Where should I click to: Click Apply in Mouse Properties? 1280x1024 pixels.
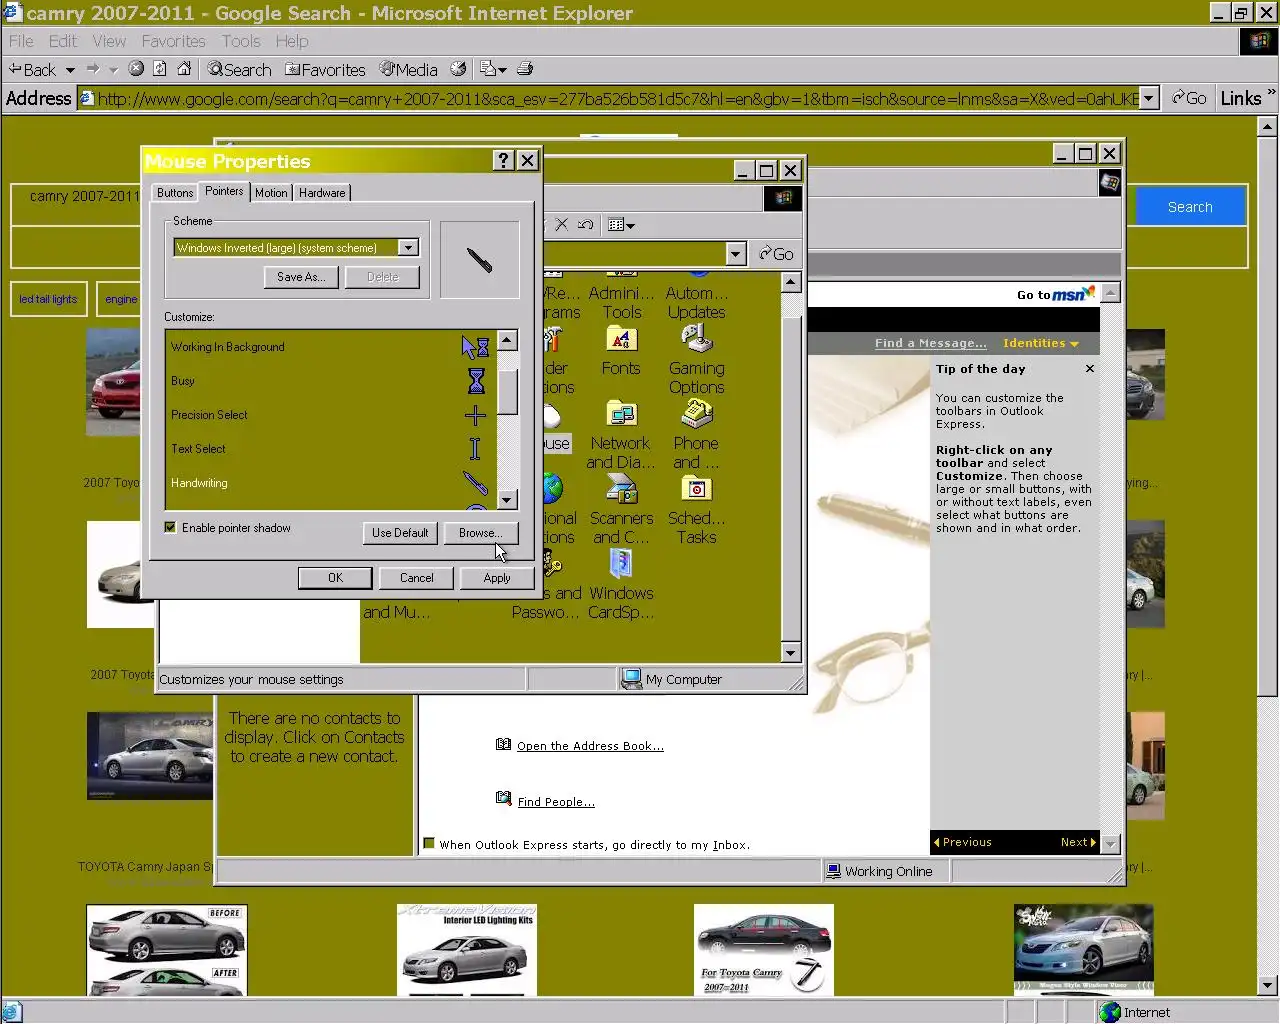tap(497, 577)
